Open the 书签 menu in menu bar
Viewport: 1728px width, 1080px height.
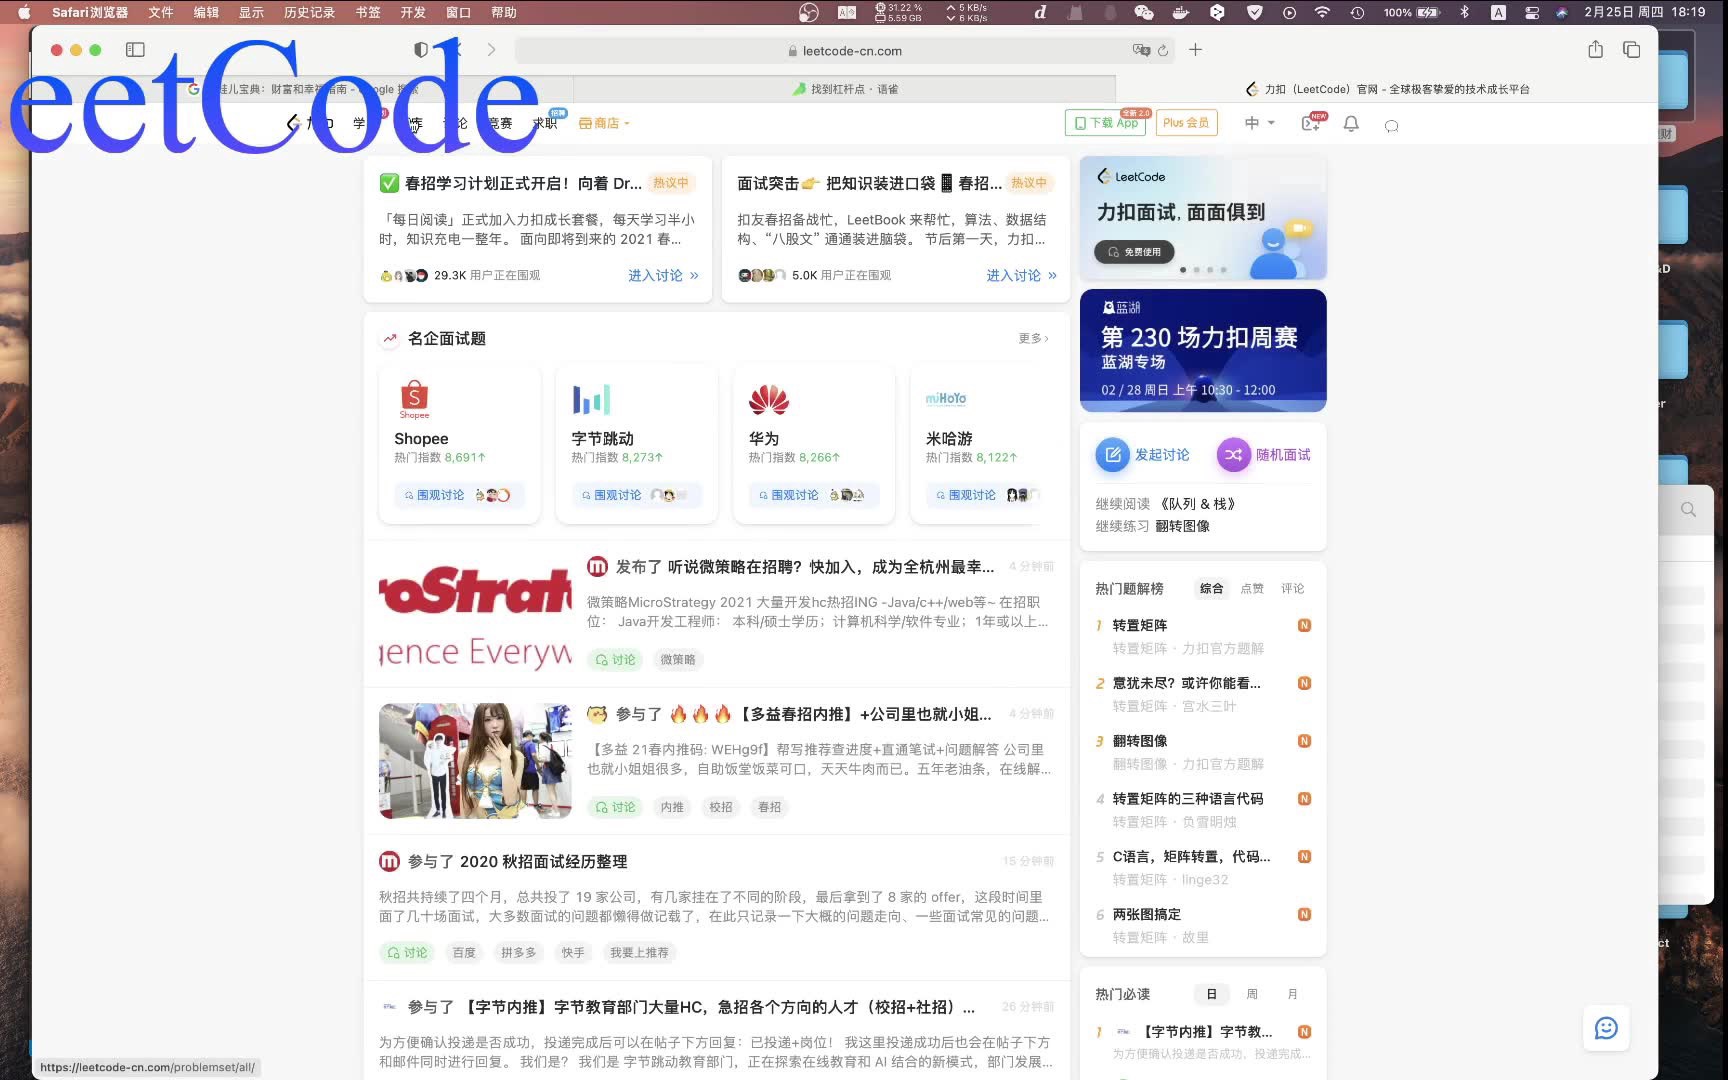click(x=368, y=12)
